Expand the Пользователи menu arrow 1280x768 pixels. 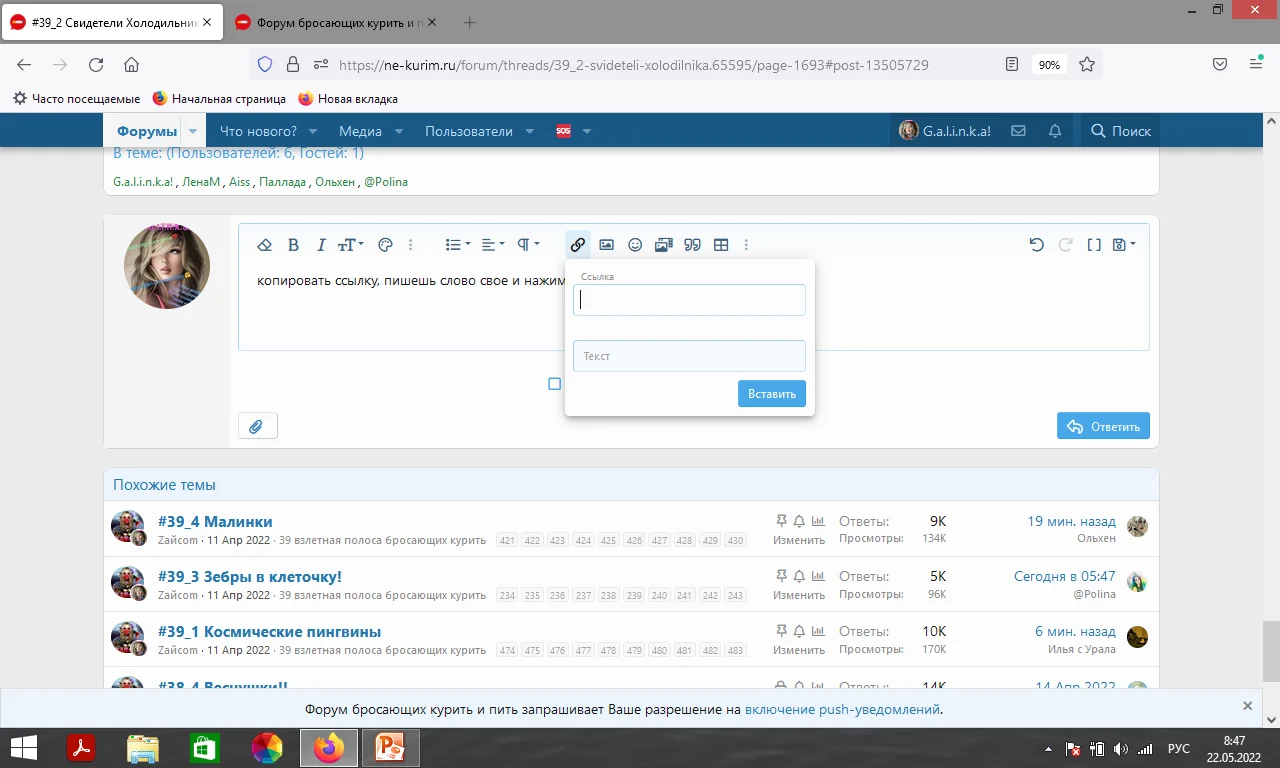tap(530, 131)
